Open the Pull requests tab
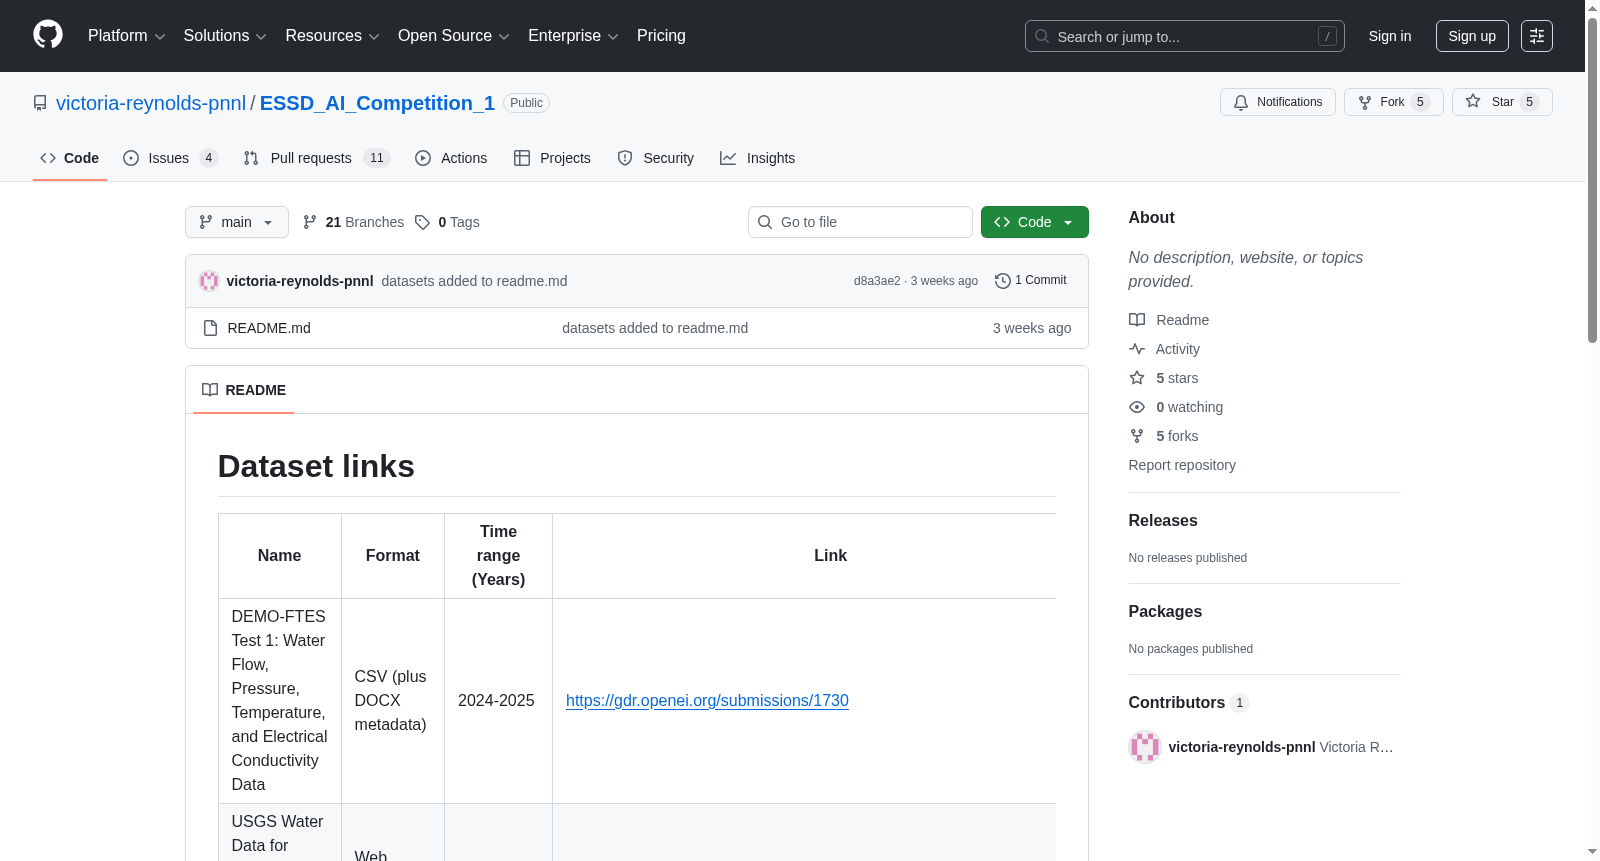This screenshot has height=861, width=1600. (316, 158)
